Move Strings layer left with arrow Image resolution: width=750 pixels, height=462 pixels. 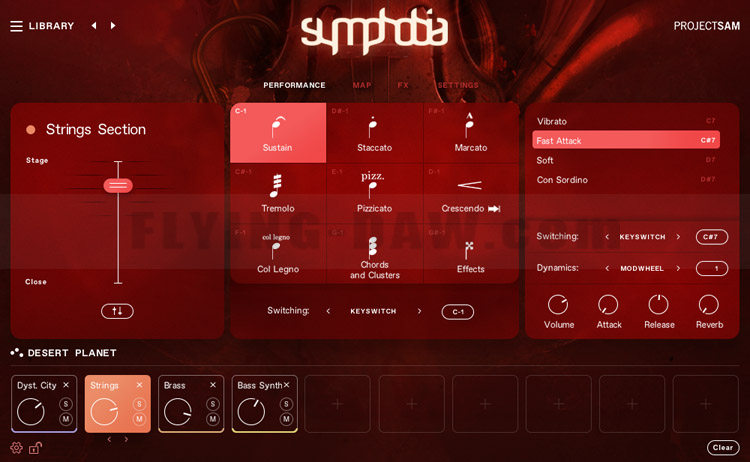[x=110, y=439]
